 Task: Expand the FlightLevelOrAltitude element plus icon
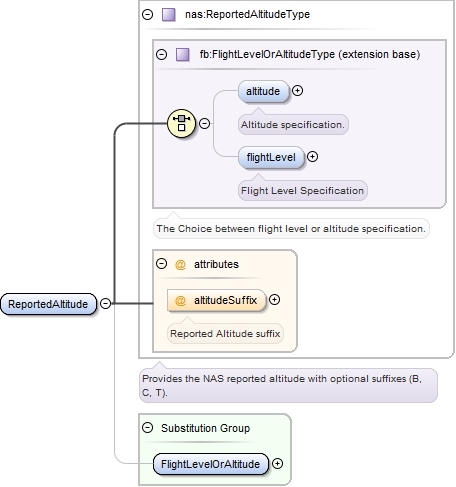click(277, 463)
